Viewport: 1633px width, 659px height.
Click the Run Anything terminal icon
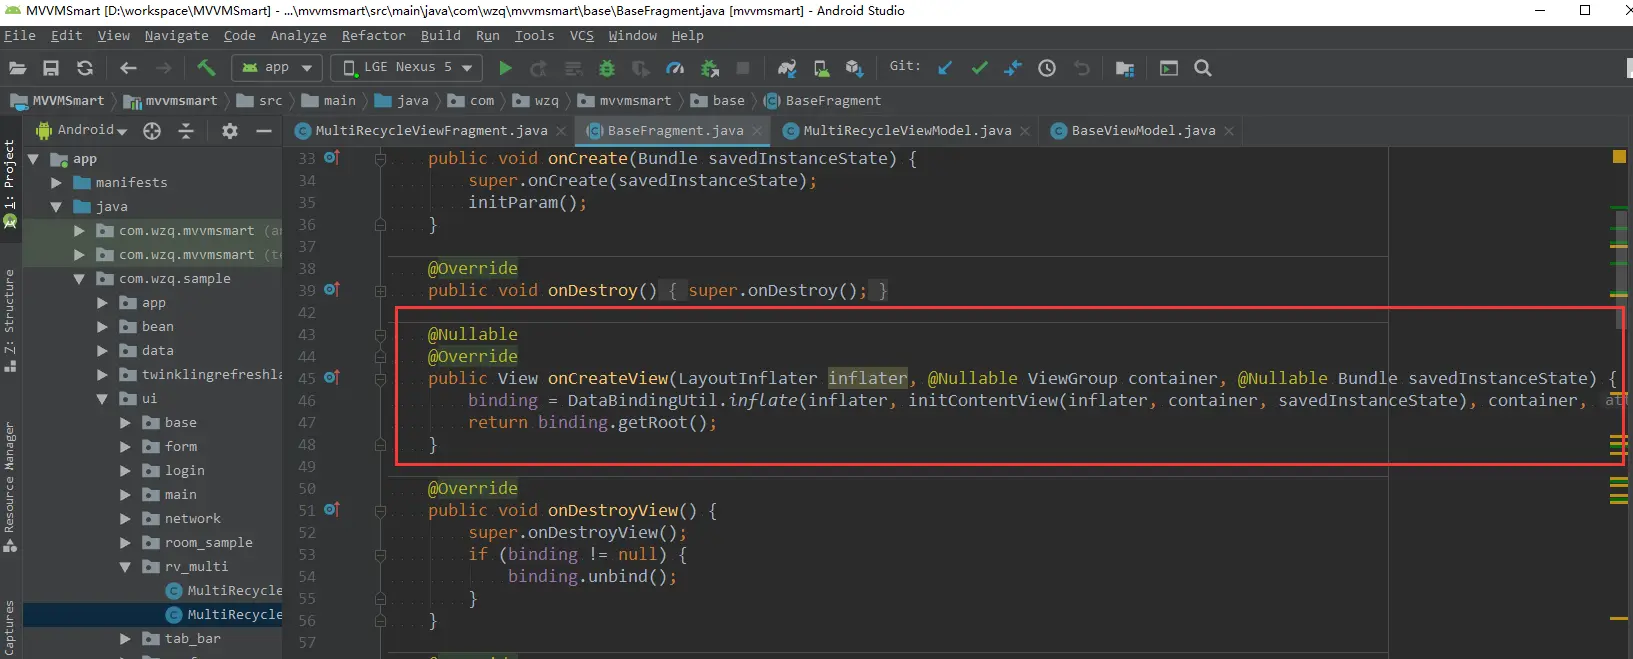coord(1169,68)
